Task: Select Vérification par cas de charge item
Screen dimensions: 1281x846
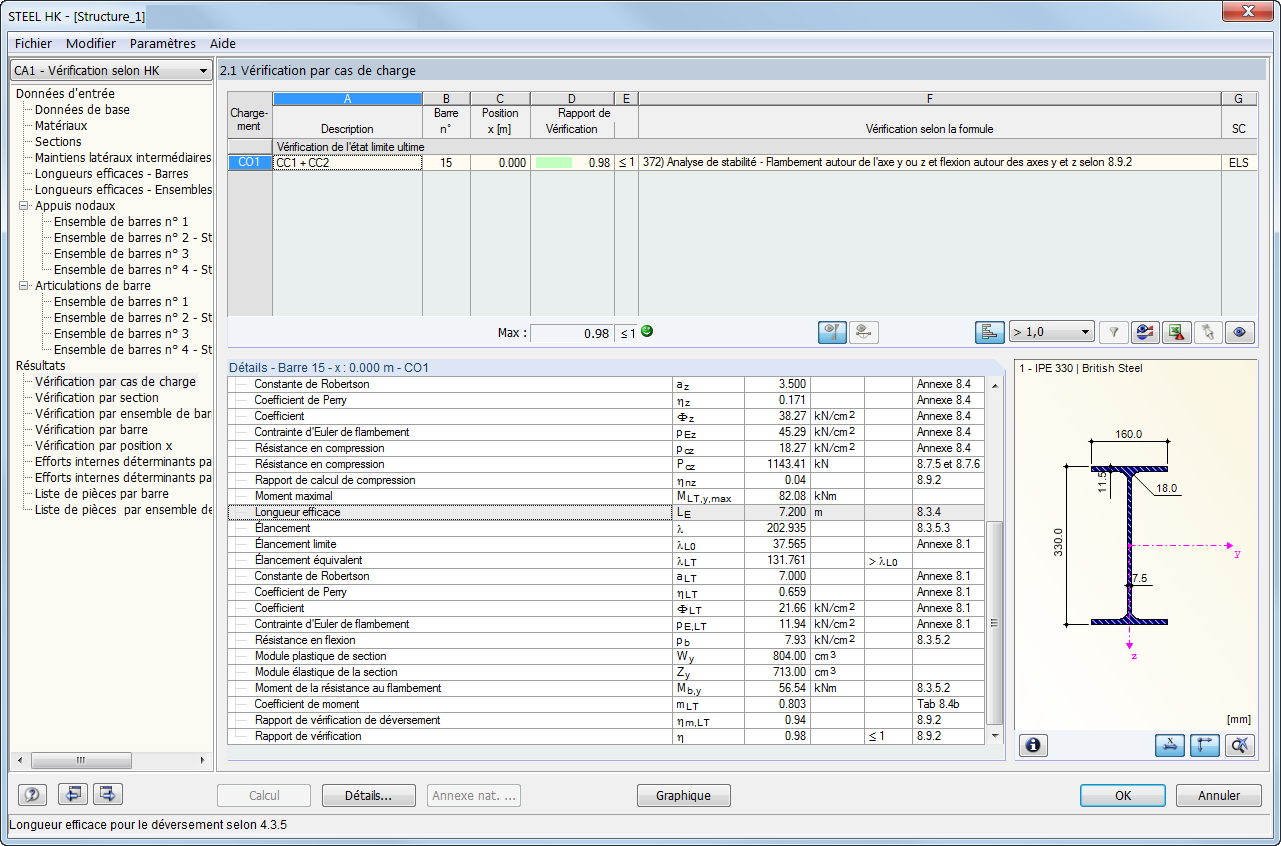Action: click(x=116, y=382)
